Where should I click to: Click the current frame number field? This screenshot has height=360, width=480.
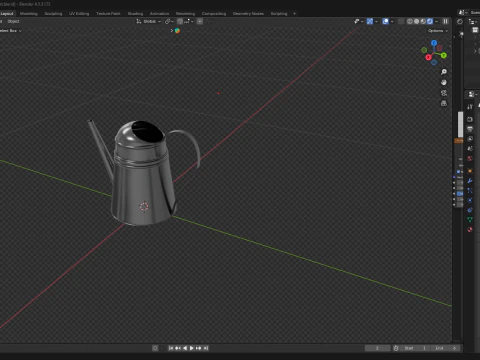[x=377, y=348]
